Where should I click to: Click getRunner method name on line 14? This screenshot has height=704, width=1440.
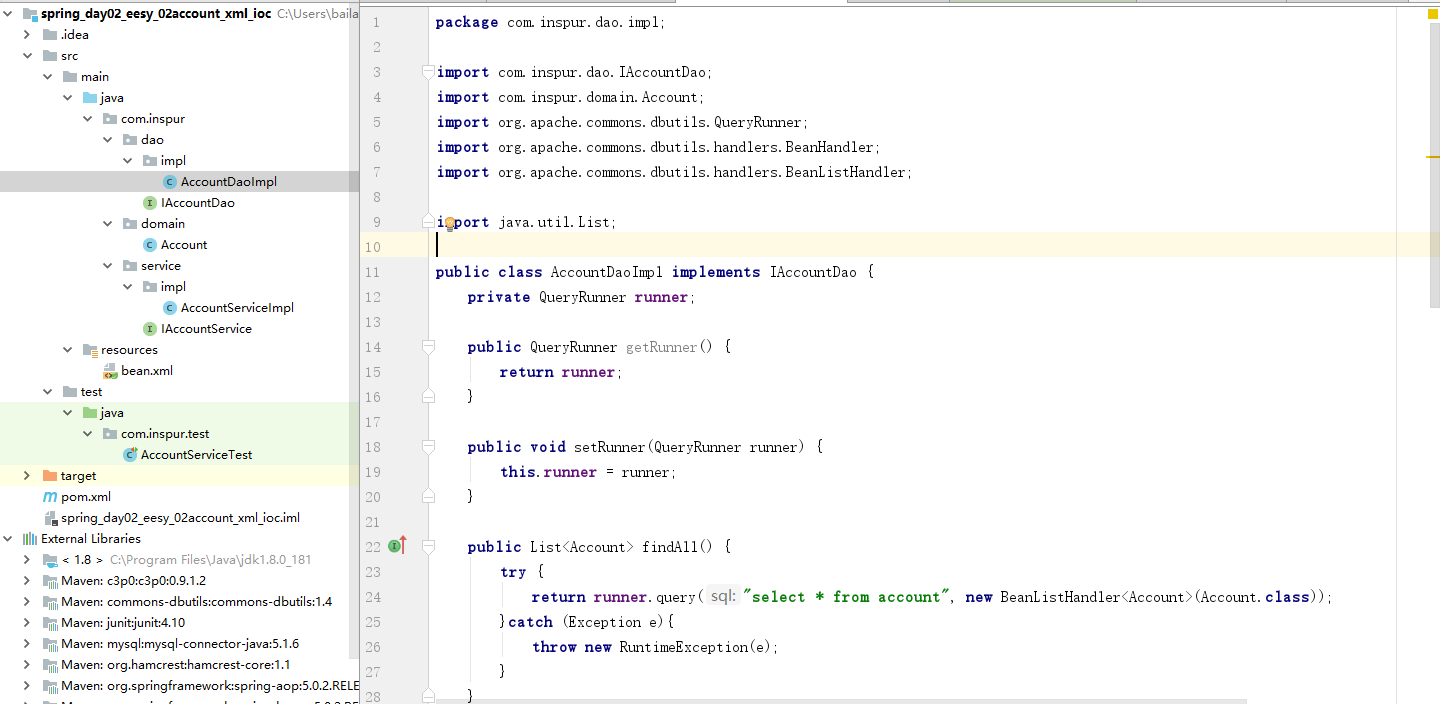click(661, 347)
